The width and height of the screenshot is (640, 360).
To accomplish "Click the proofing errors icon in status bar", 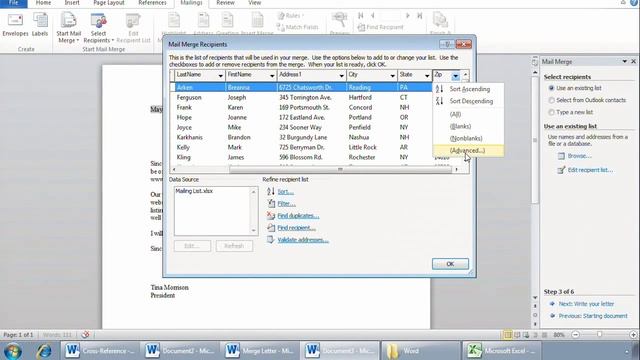I will tap(85, 335).
